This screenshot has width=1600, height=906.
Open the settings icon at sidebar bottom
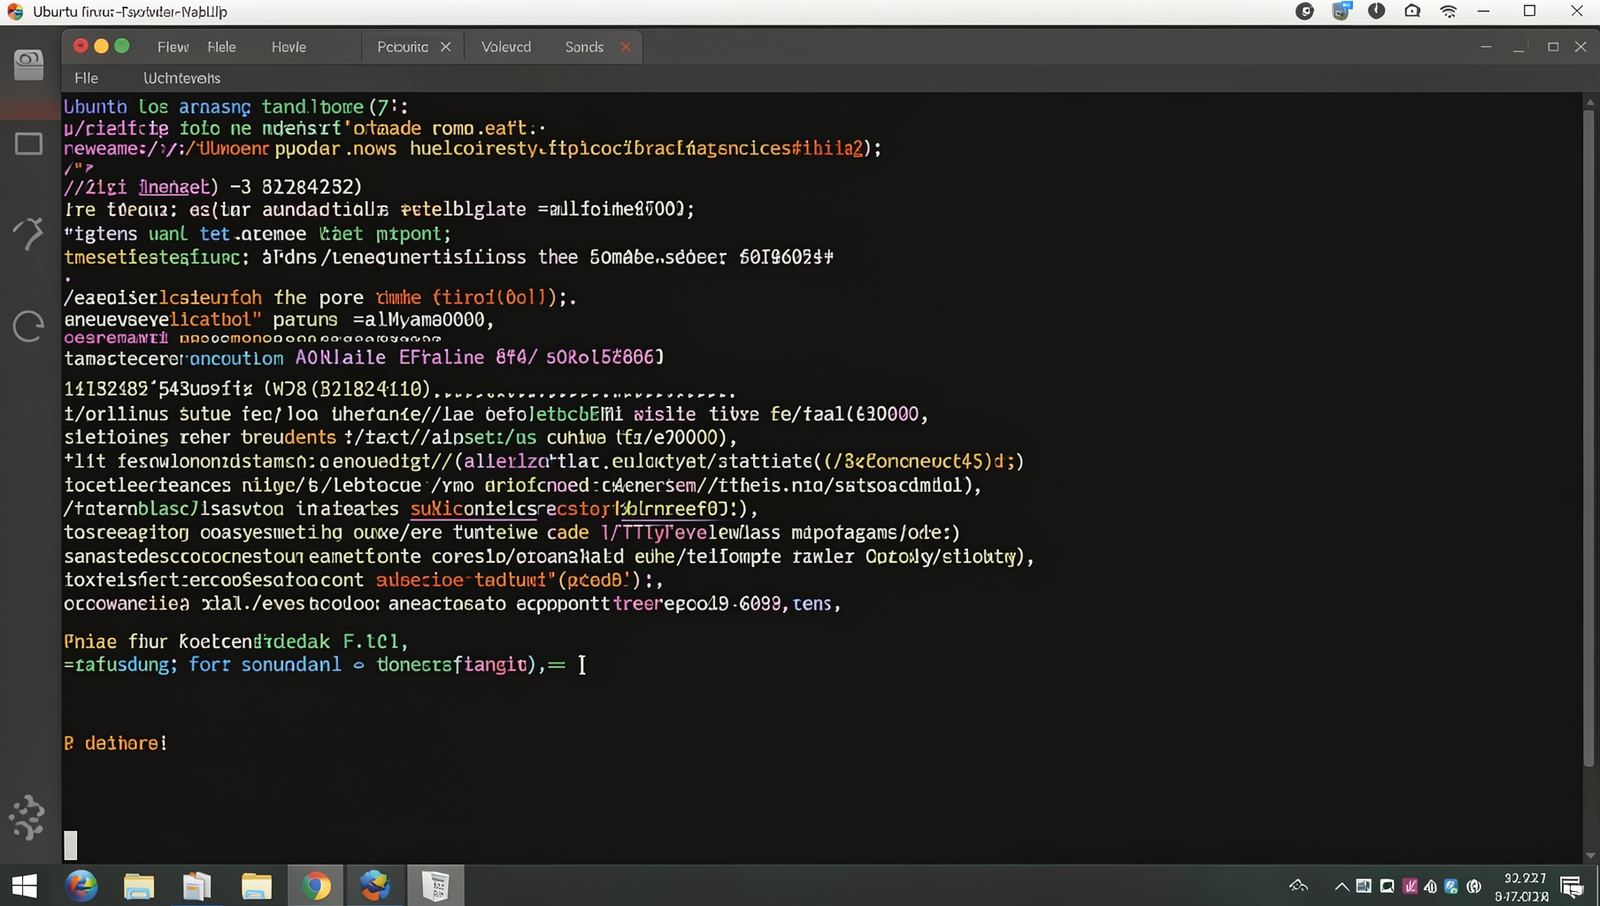[27, 817]
